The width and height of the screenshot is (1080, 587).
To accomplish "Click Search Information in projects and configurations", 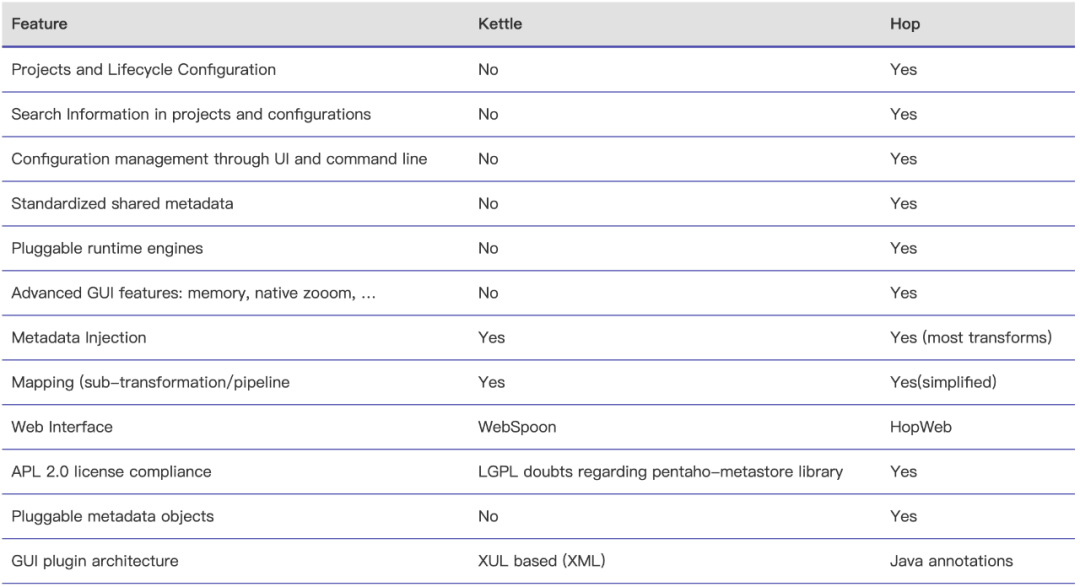I will [x=191, y=114].
